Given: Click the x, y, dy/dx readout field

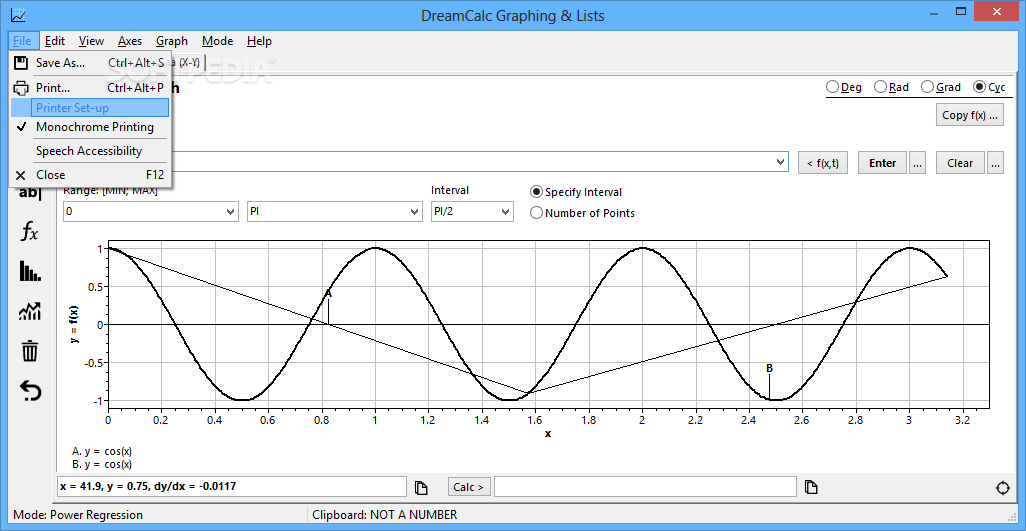Looking at the screenshot, I should (x=232, y=487).
